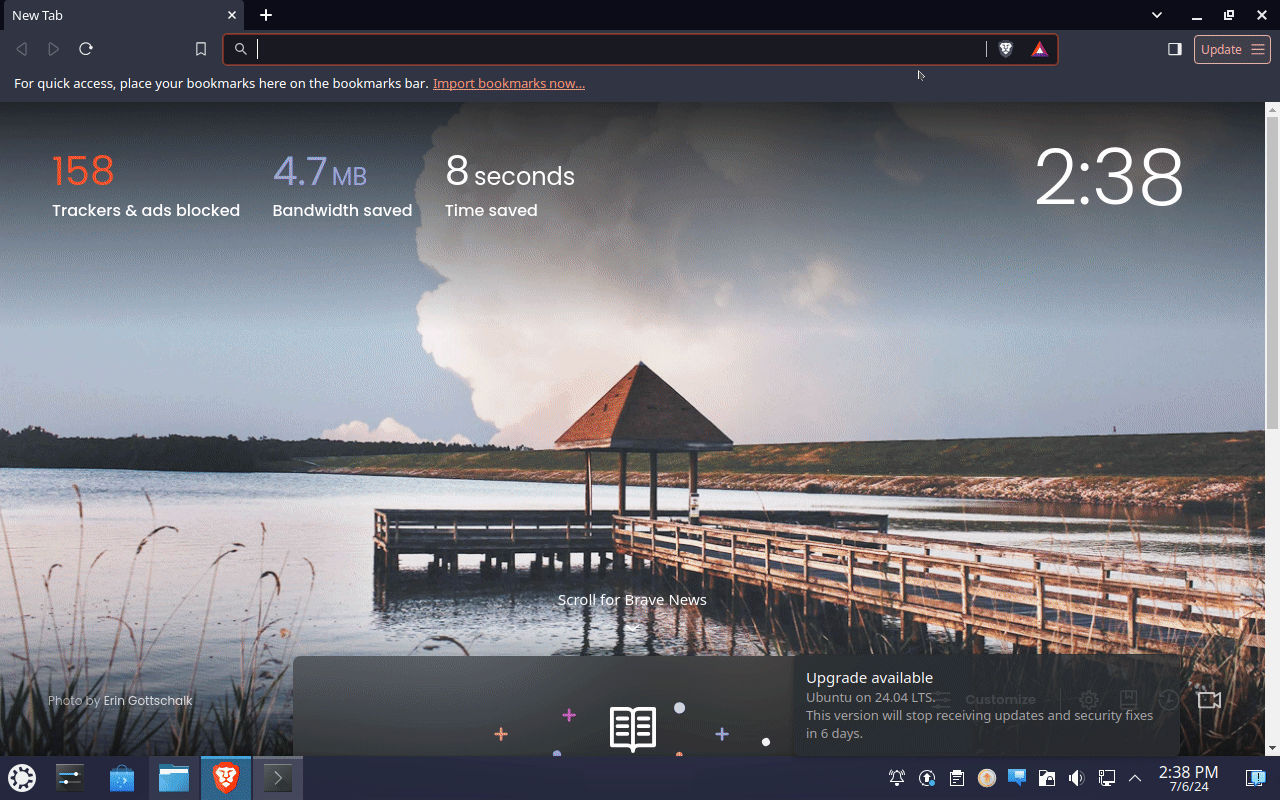Open the Brave main menu via Update button
This screenshot has height=800, width=1280.
pos(1231,49)
